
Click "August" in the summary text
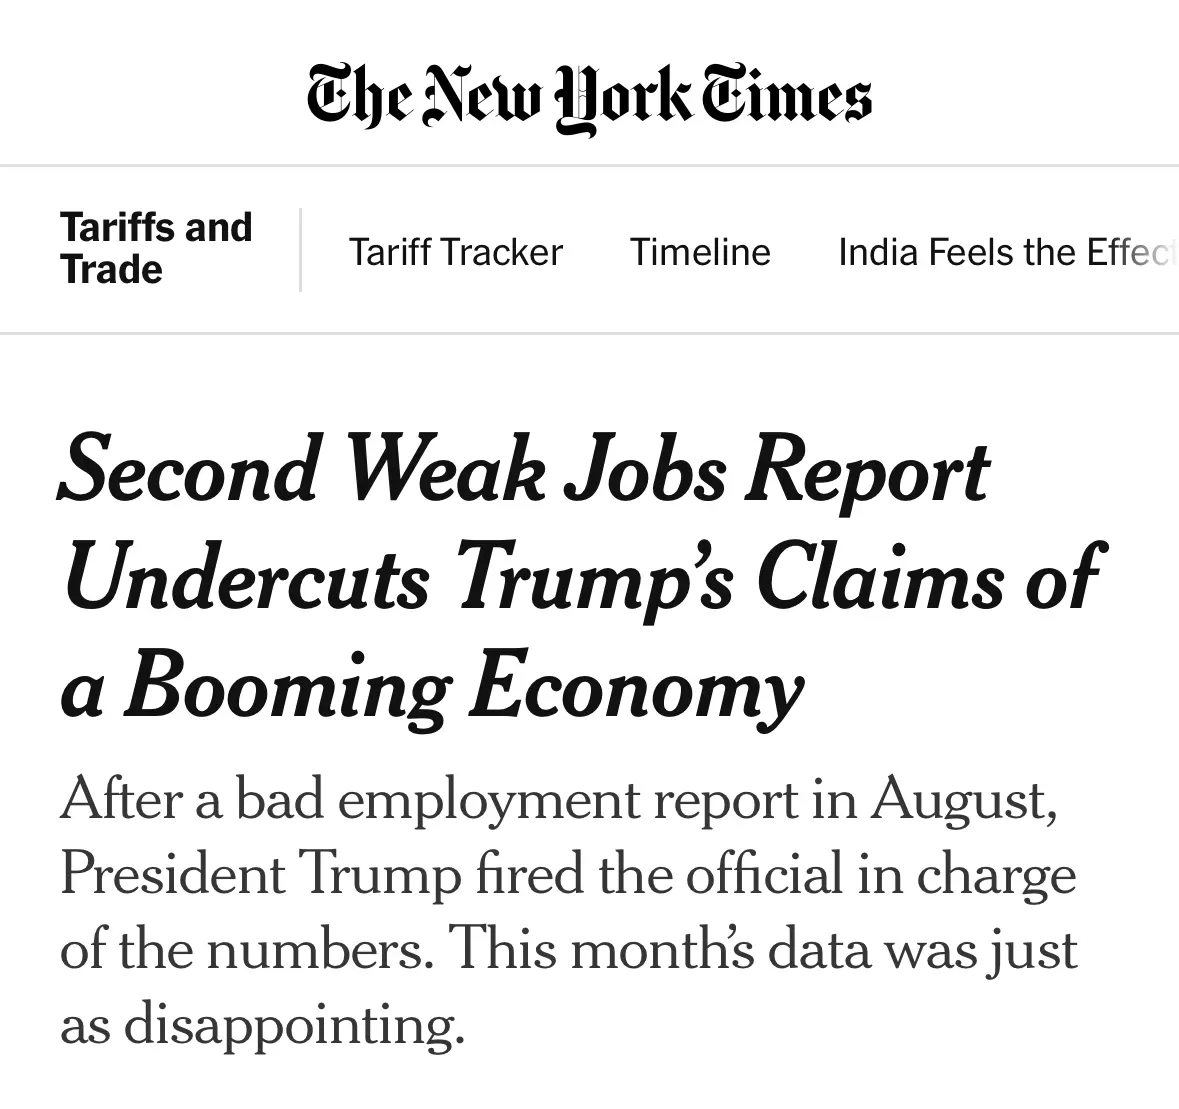(x=962, y=800)
